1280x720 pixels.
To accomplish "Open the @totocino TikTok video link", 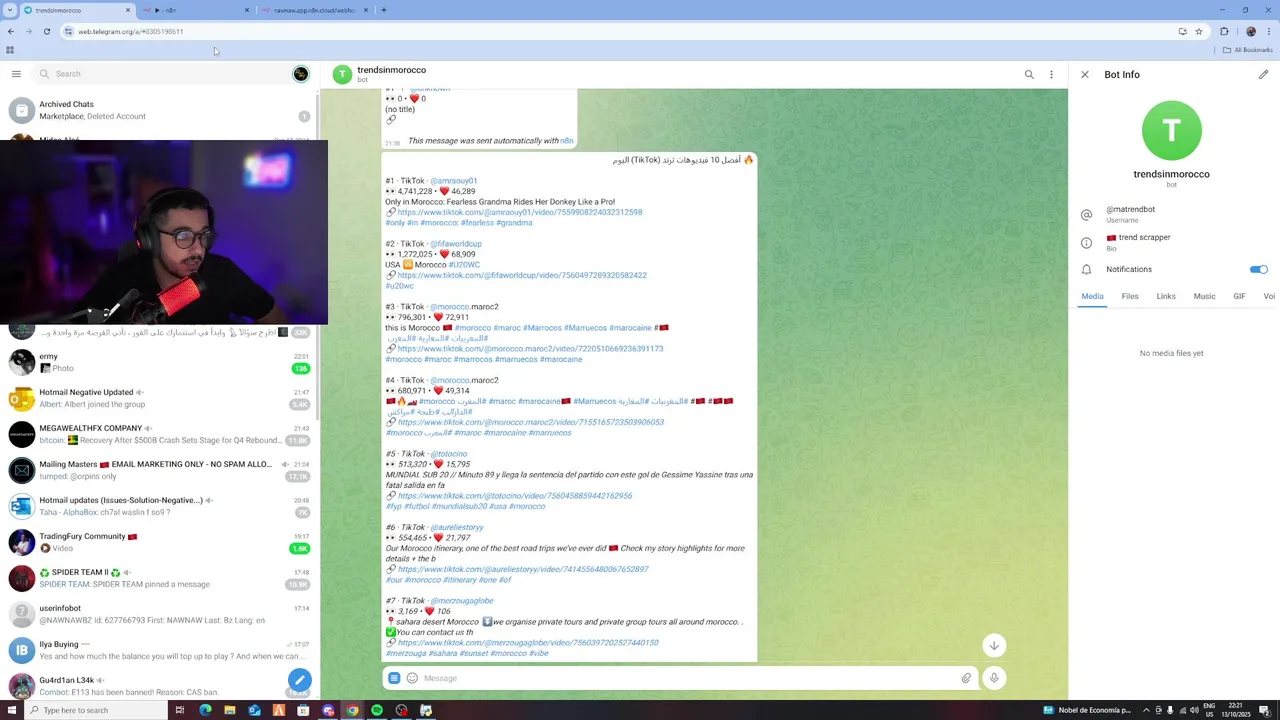I will pos(514,496).
